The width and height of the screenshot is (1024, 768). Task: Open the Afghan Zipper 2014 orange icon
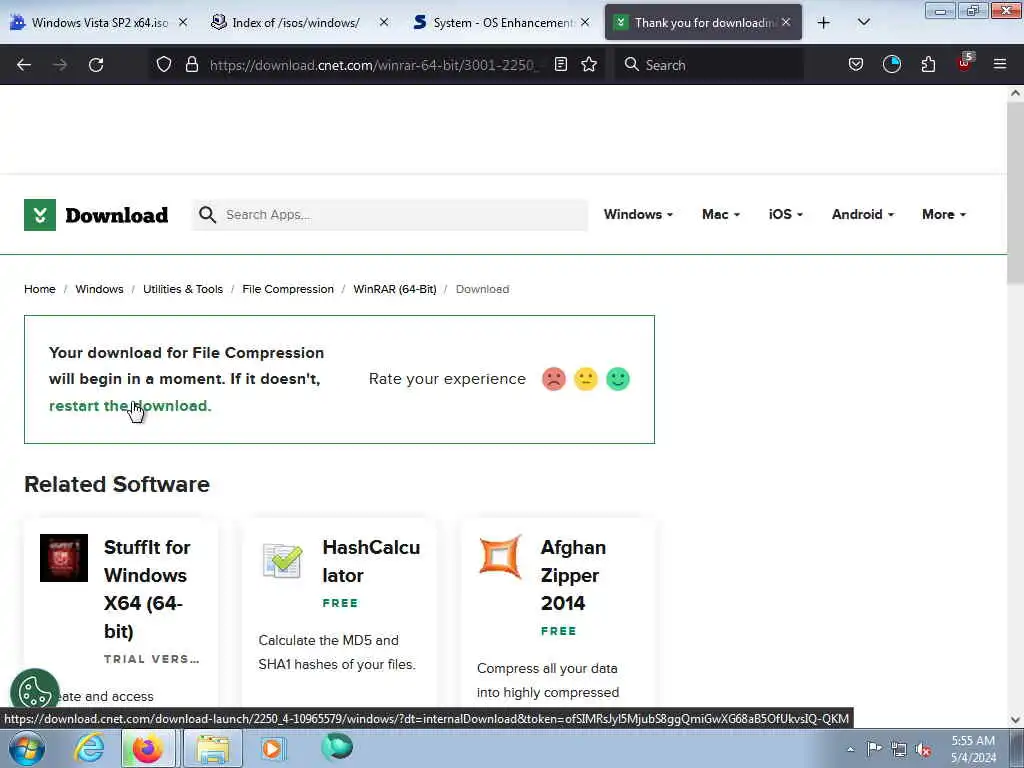point(501,556)
